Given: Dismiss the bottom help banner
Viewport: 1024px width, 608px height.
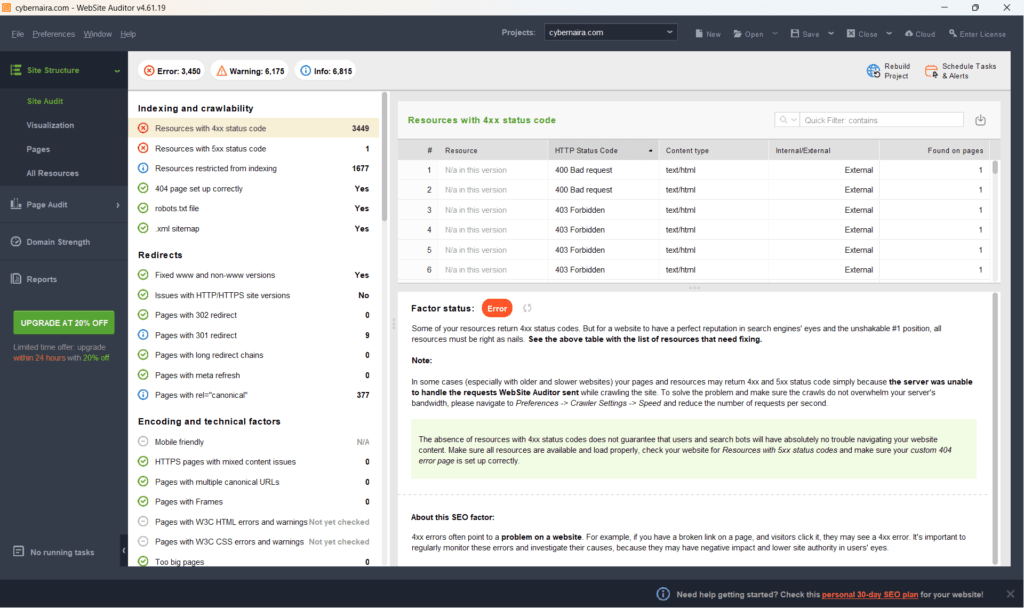Looking at the screenshot, I should point(1010,594).
